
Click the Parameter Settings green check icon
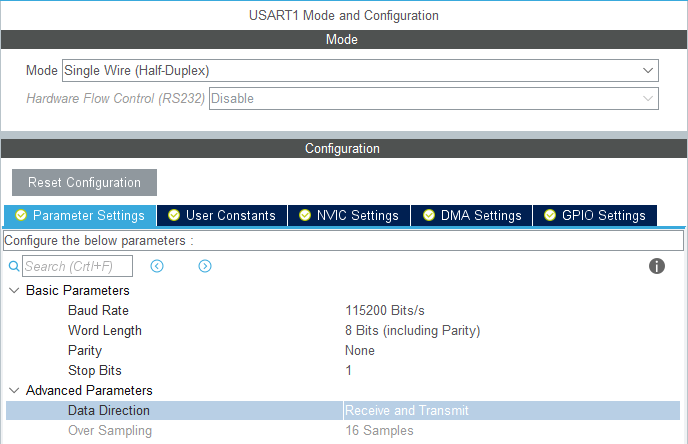[x=21, y=216]
